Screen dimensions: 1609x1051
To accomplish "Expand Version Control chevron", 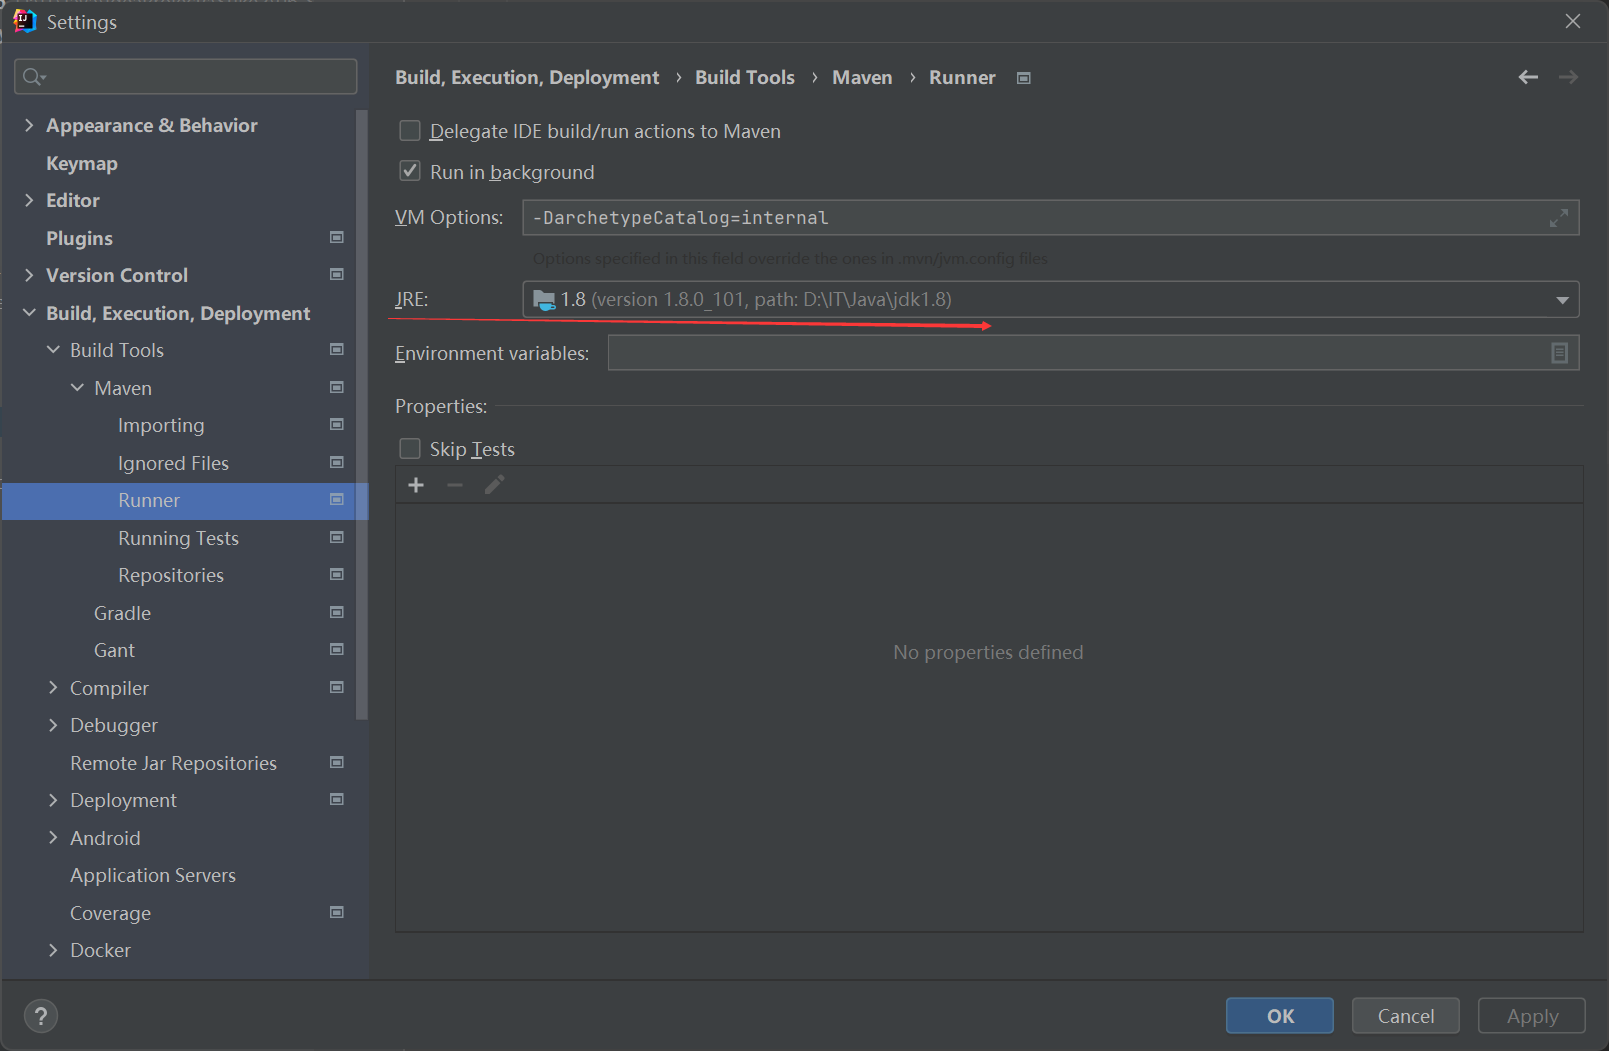I will tap(29, 275).
